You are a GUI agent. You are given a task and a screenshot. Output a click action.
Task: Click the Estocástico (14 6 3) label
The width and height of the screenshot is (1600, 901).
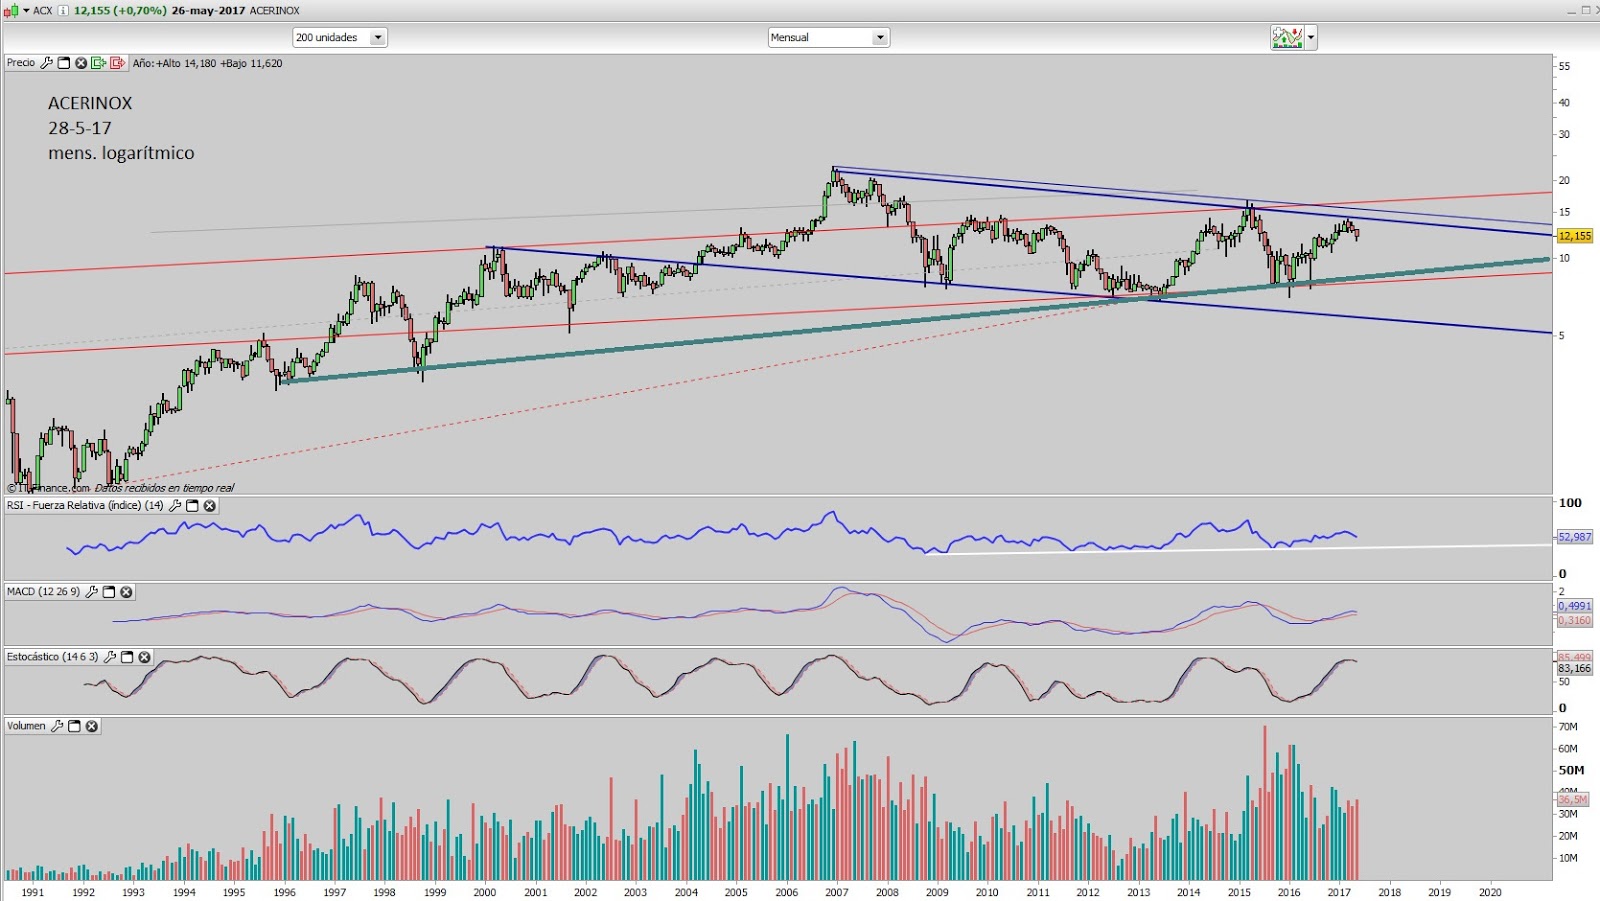53,657
